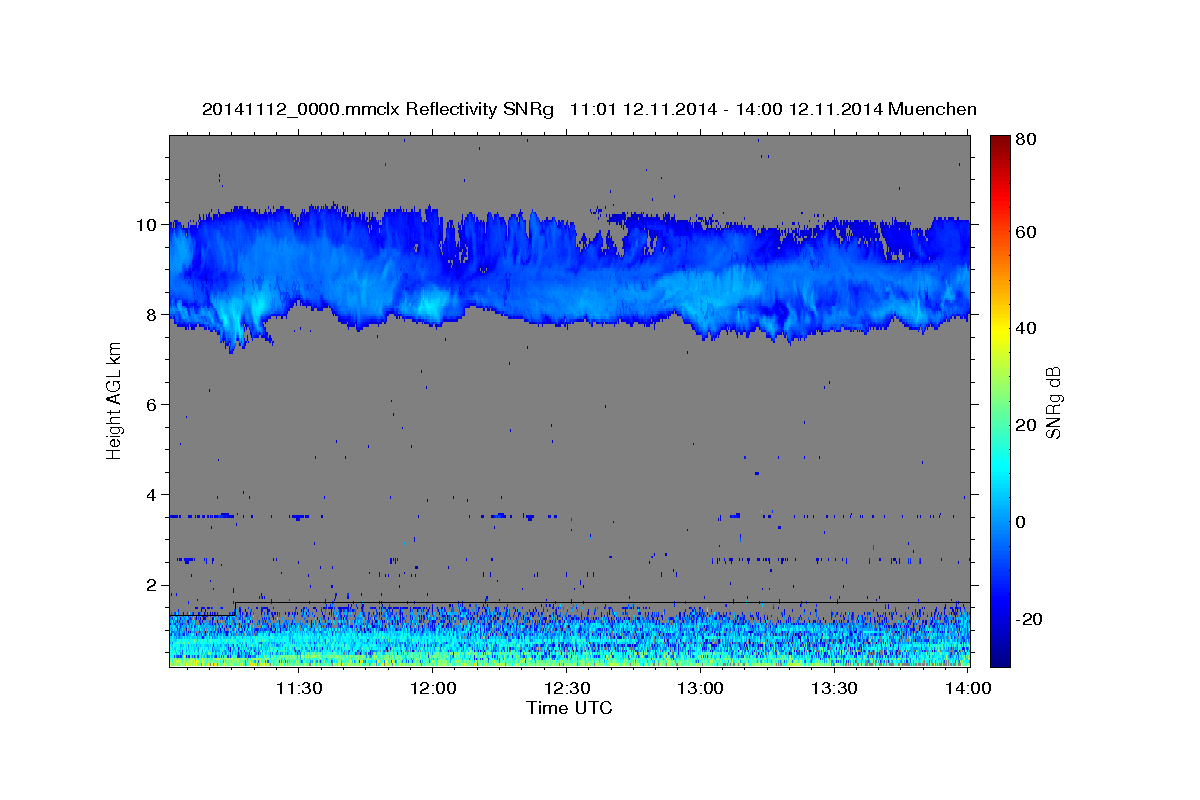Click the height tick label 10

point(147,225)
